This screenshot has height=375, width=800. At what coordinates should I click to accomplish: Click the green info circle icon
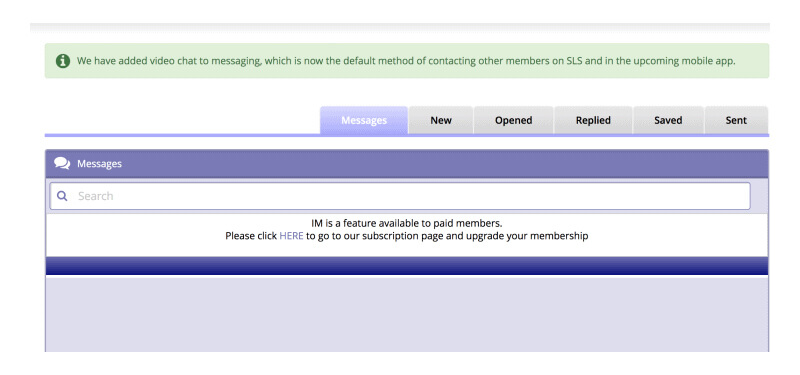(x=63, y=61)
